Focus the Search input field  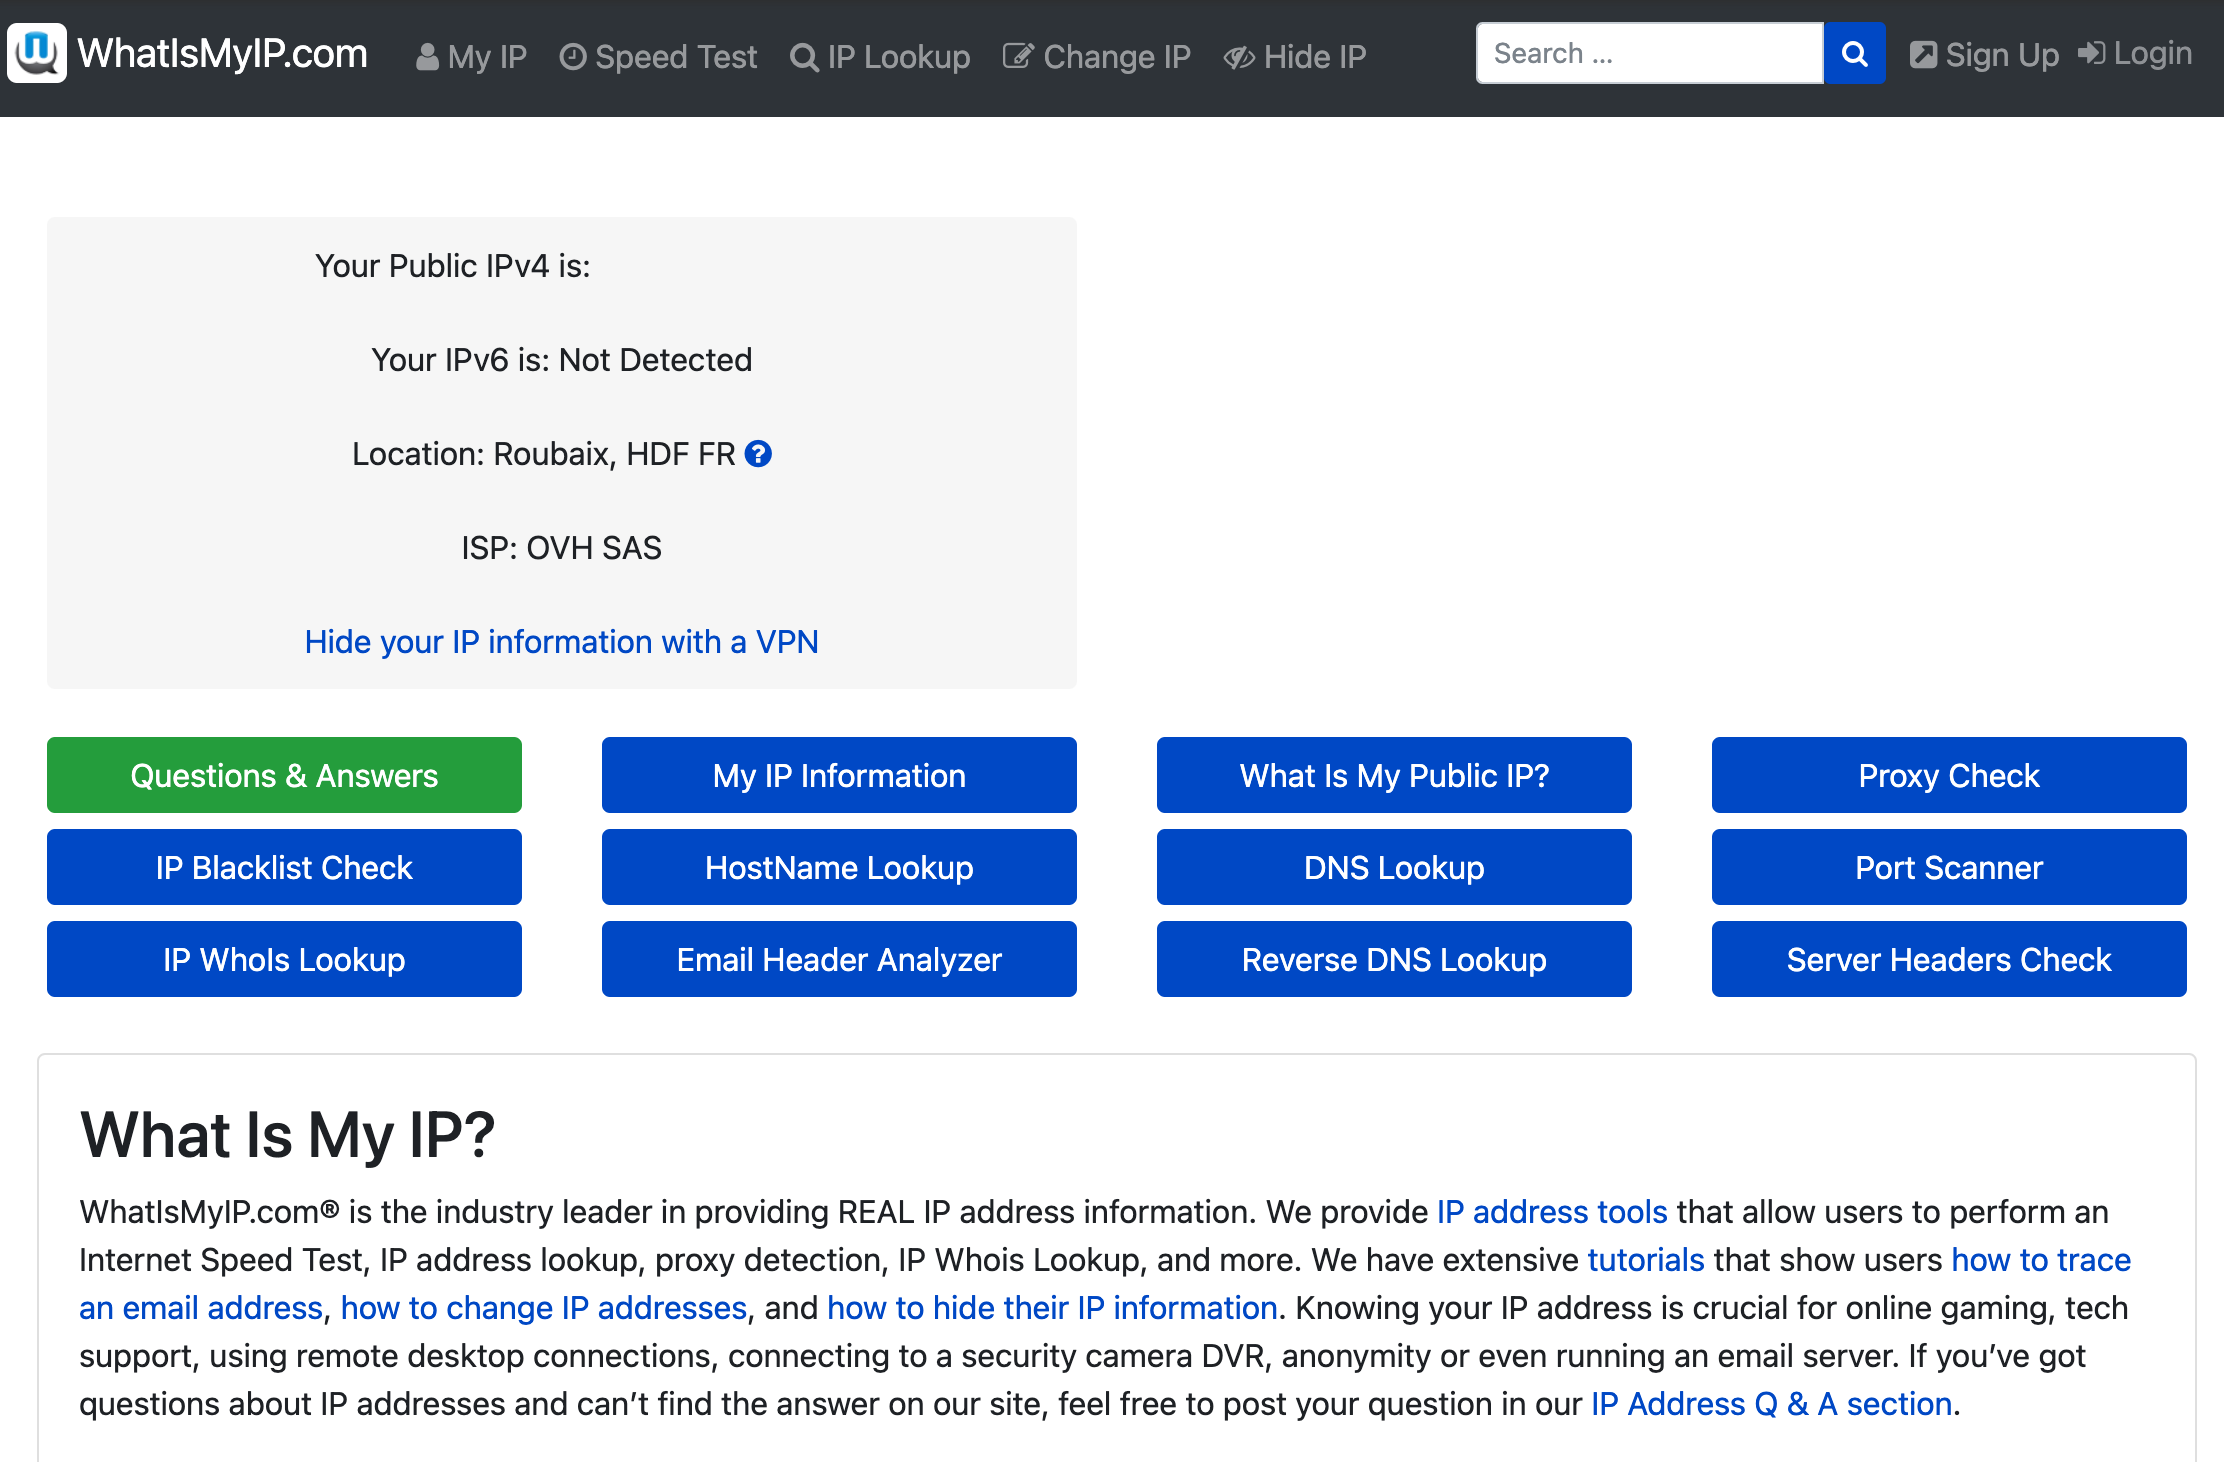[1649, 53]
